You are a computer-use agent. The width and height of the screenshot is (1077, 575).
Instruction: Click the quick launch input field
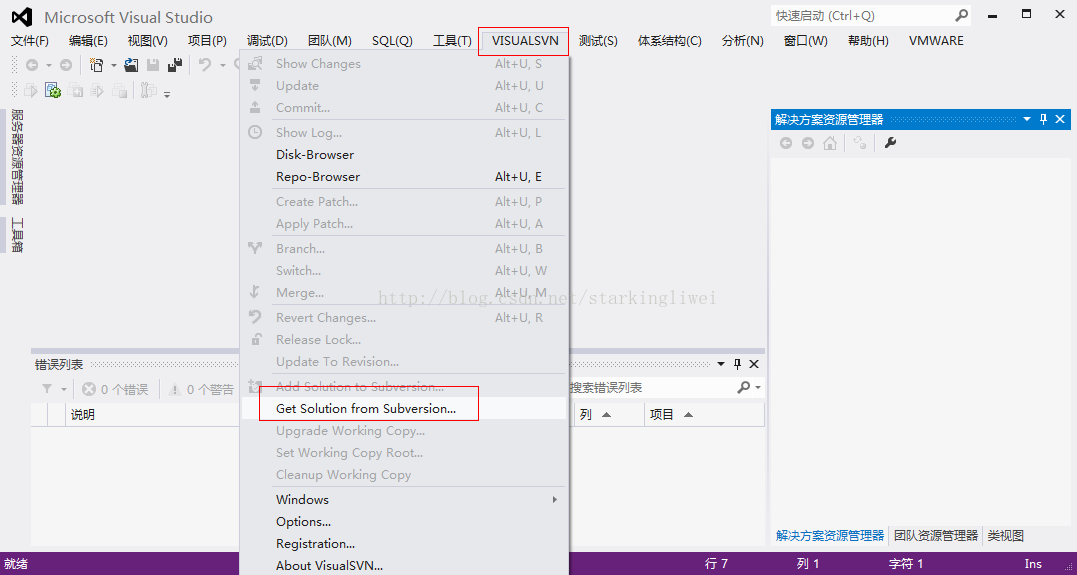coord(862,15)
